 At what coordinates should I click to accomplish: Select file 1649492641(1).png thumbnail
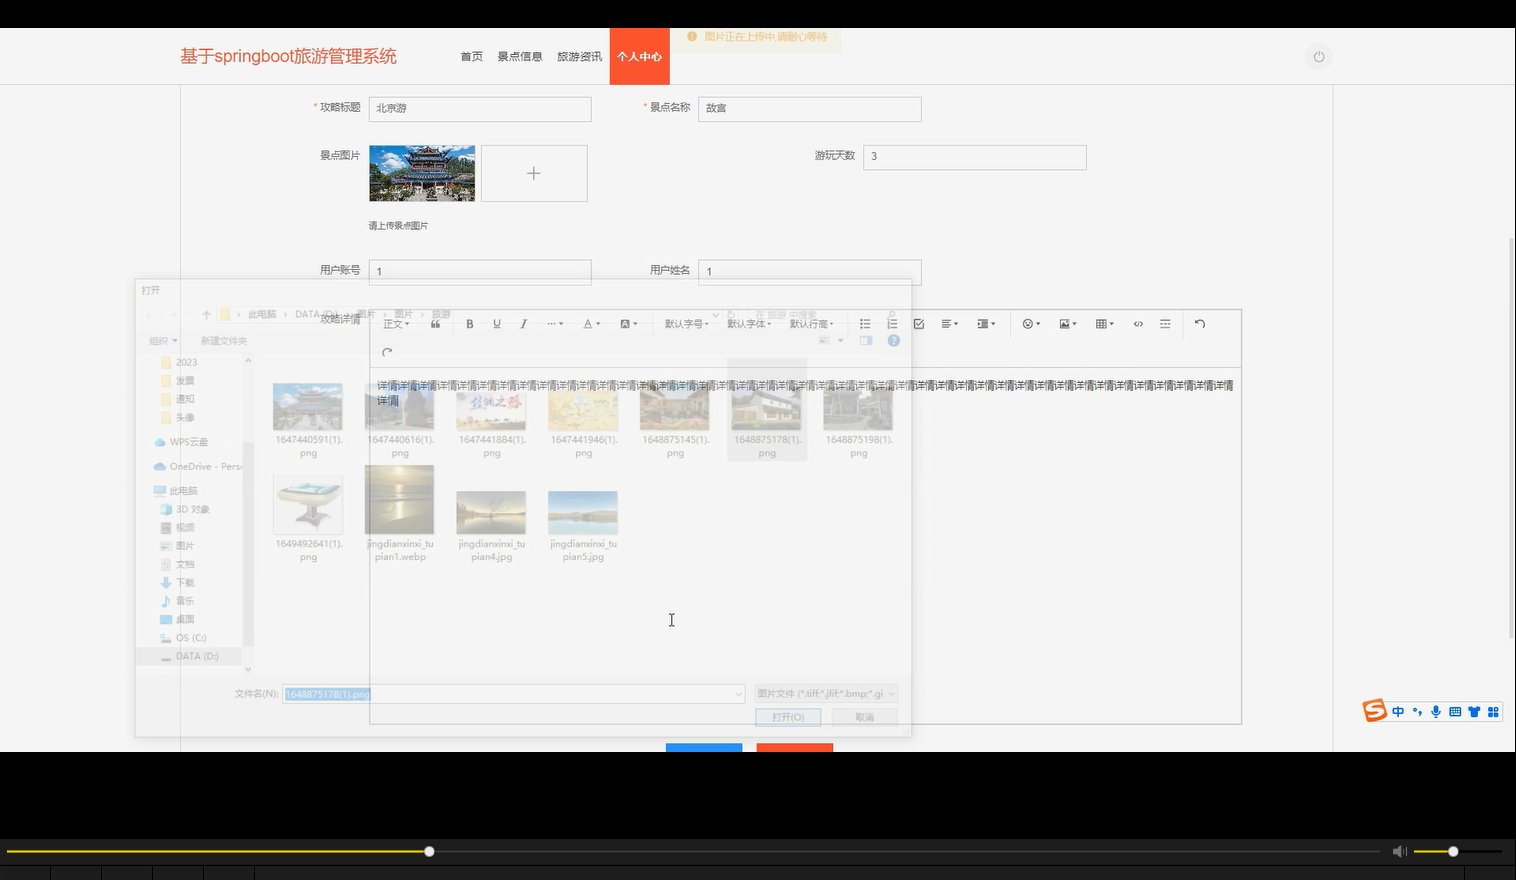point(308,505)
